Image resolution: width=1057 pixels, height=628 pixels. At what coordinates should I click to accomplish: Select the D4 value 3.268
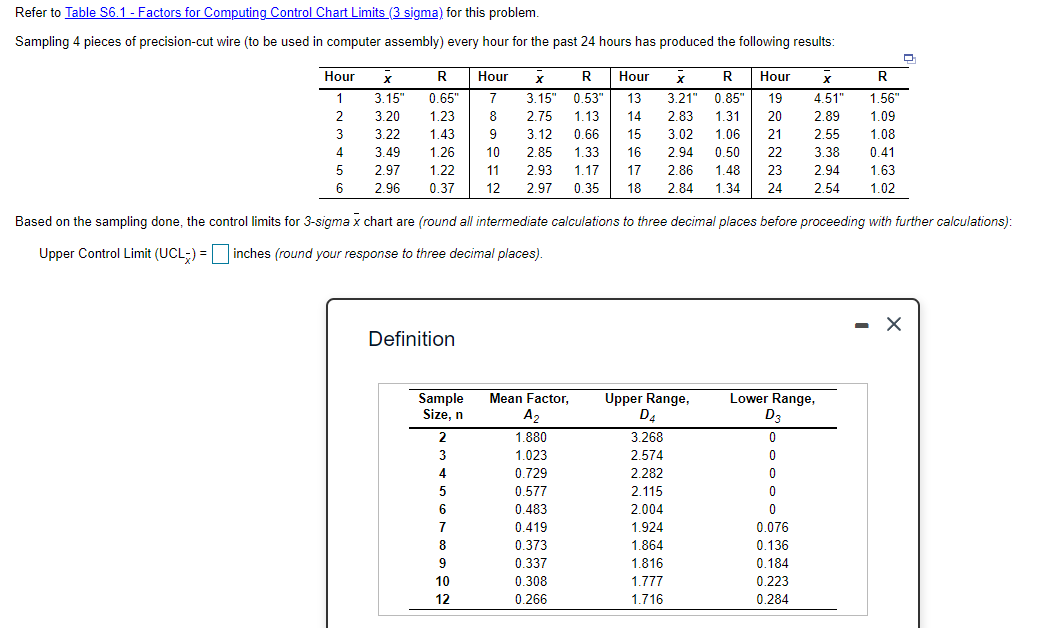[x=647, y=437]
